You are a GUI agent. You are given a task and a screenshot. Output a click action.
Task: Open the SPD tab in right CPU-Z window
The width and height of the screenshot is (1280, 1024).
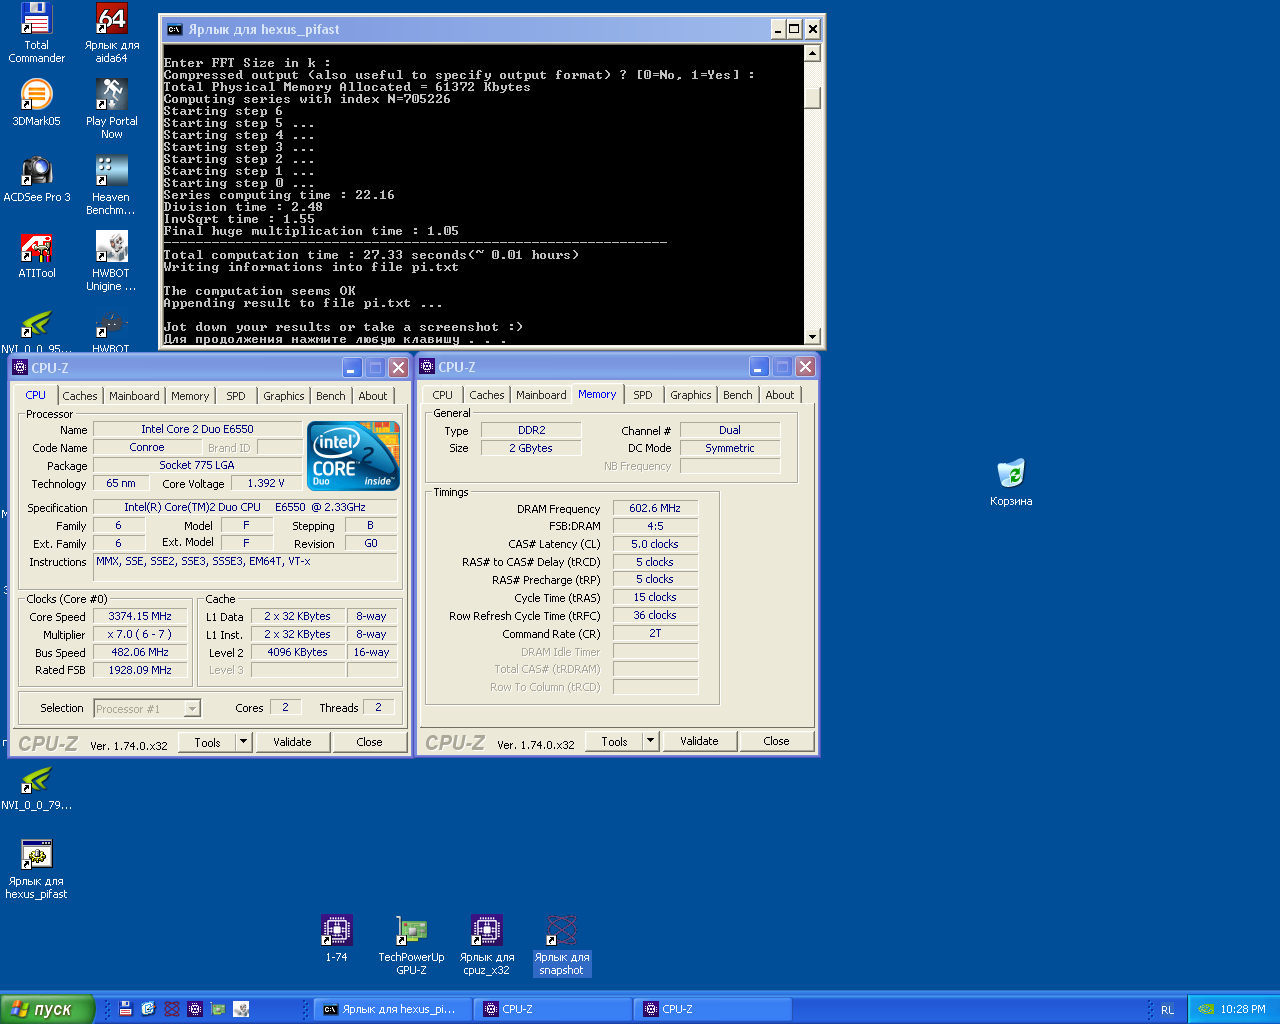(x=643, y=395)
